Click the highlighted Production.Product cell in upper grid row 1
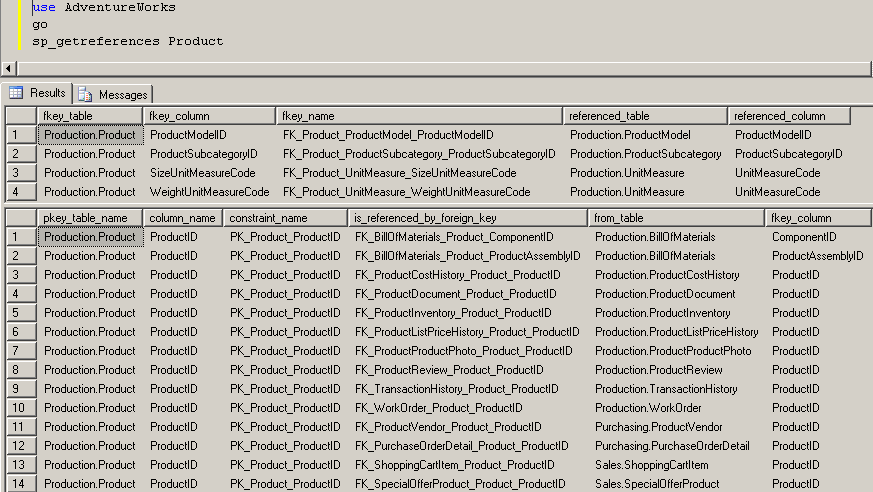Screen dimensions: 873x492 pos(90,135)
